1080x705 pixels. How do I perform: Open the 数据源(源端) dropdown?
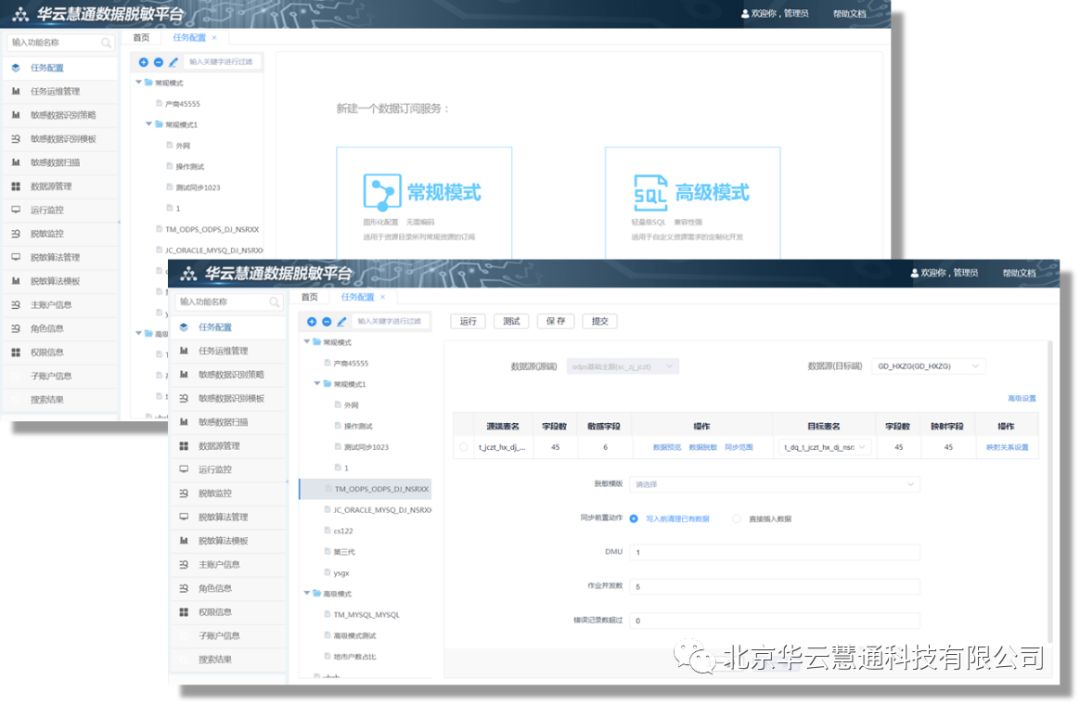623,367
